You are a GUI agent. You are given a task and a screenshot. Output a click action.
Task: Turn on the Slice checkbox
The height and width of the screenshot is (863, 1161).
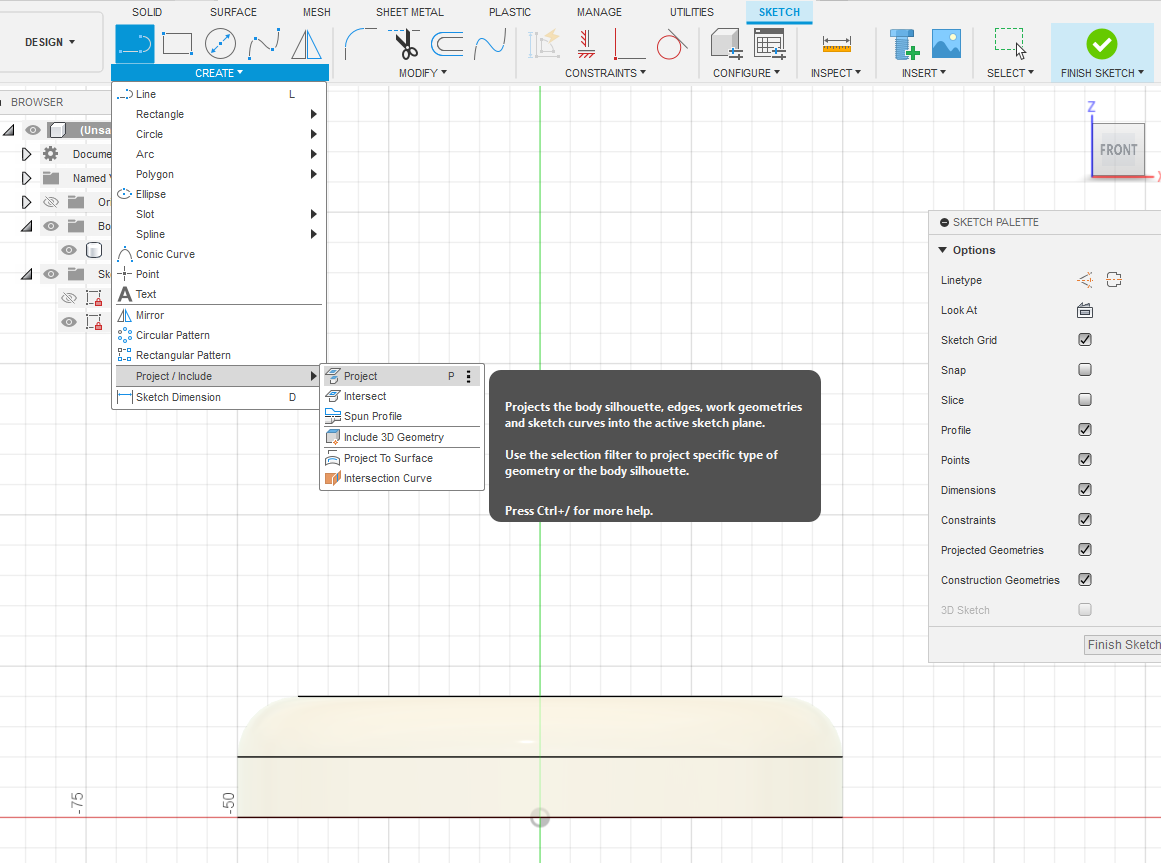(x=1085, y=400)
